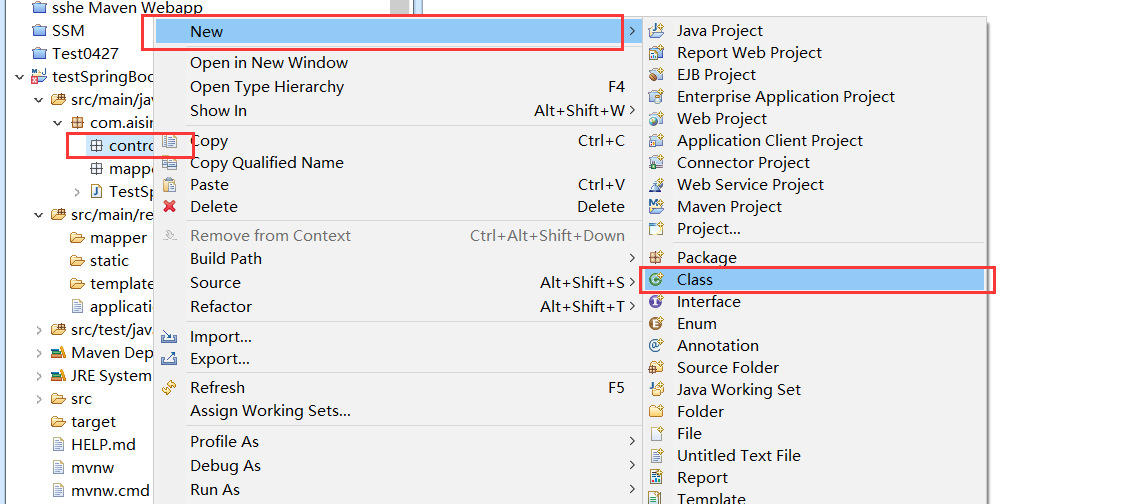Click the red Delete X icon
The image size is (1136, 504).
click(170, 206)
